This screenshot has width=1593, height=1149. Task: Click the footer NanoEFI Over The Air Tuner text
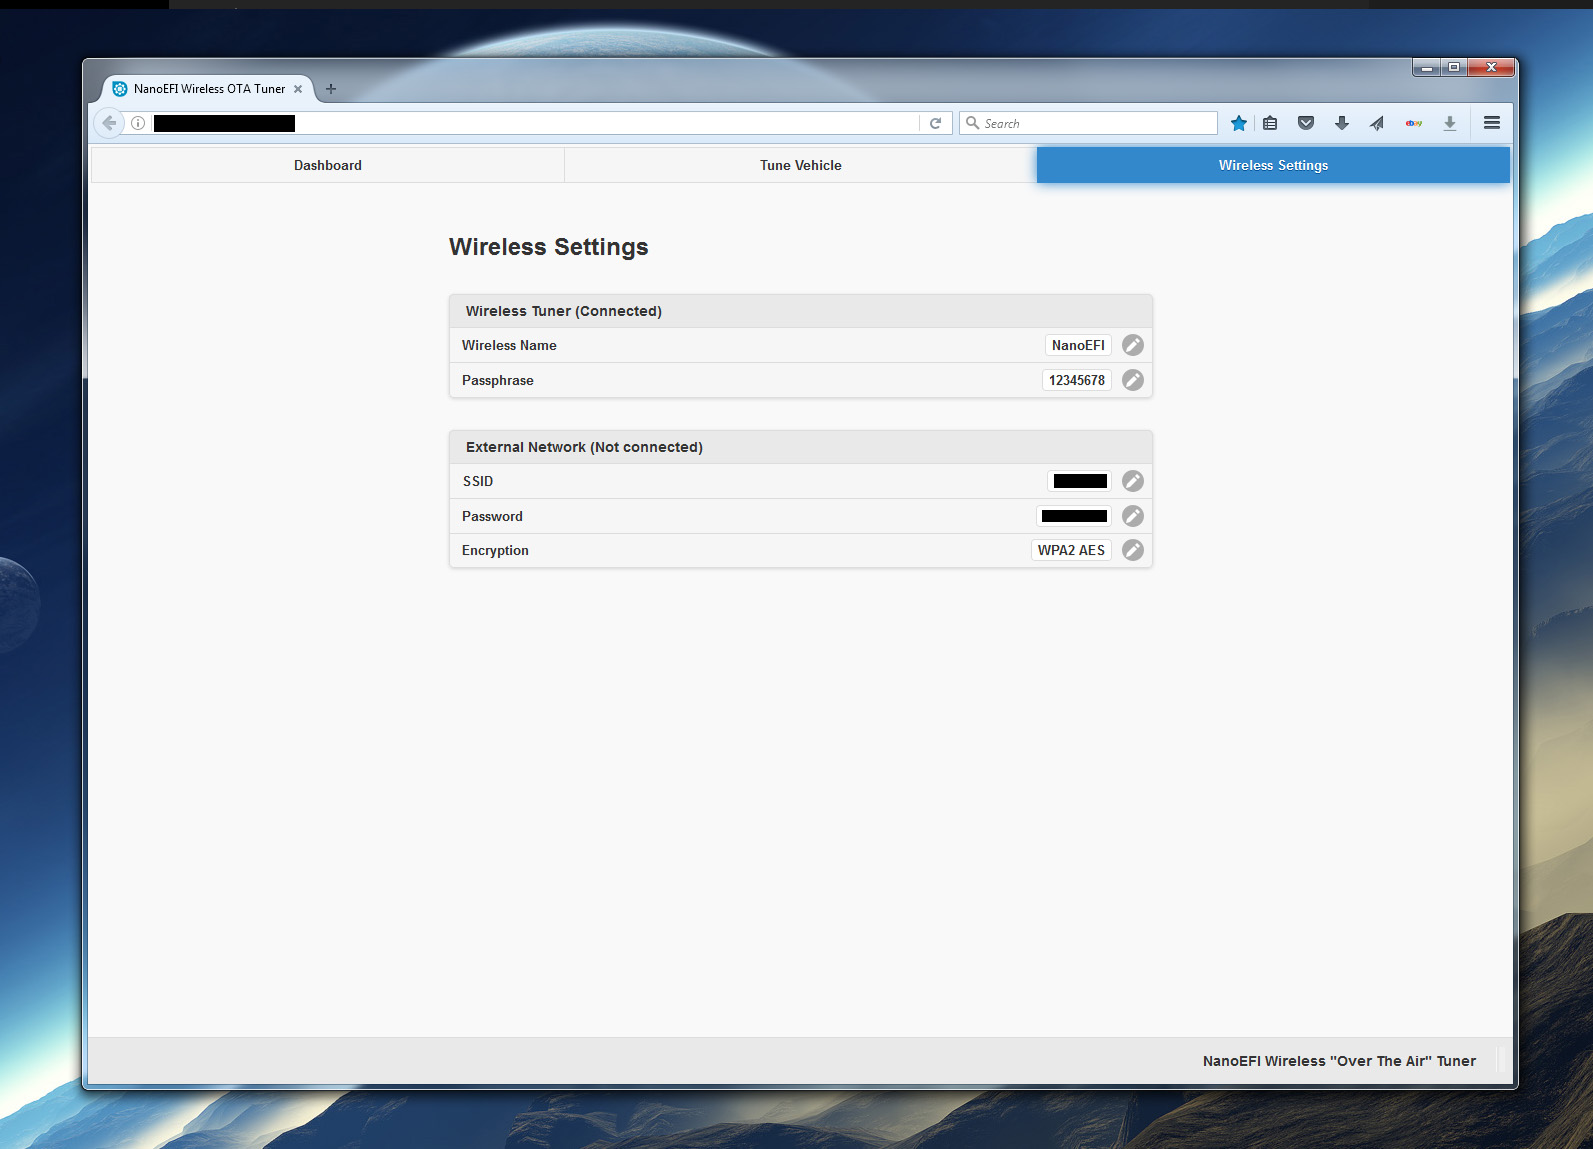(x=1339, y=1061)
